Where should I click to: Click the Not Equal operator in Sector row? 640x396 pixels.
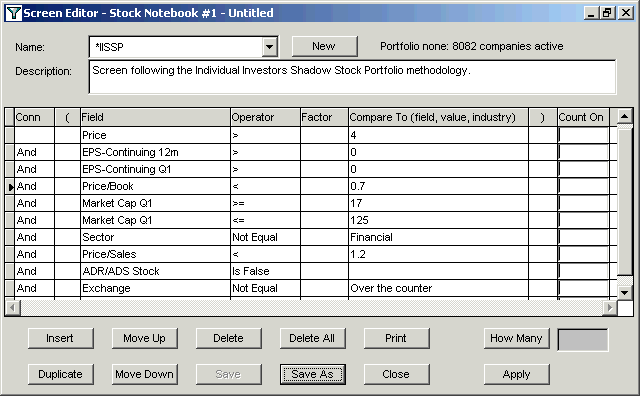265,237
